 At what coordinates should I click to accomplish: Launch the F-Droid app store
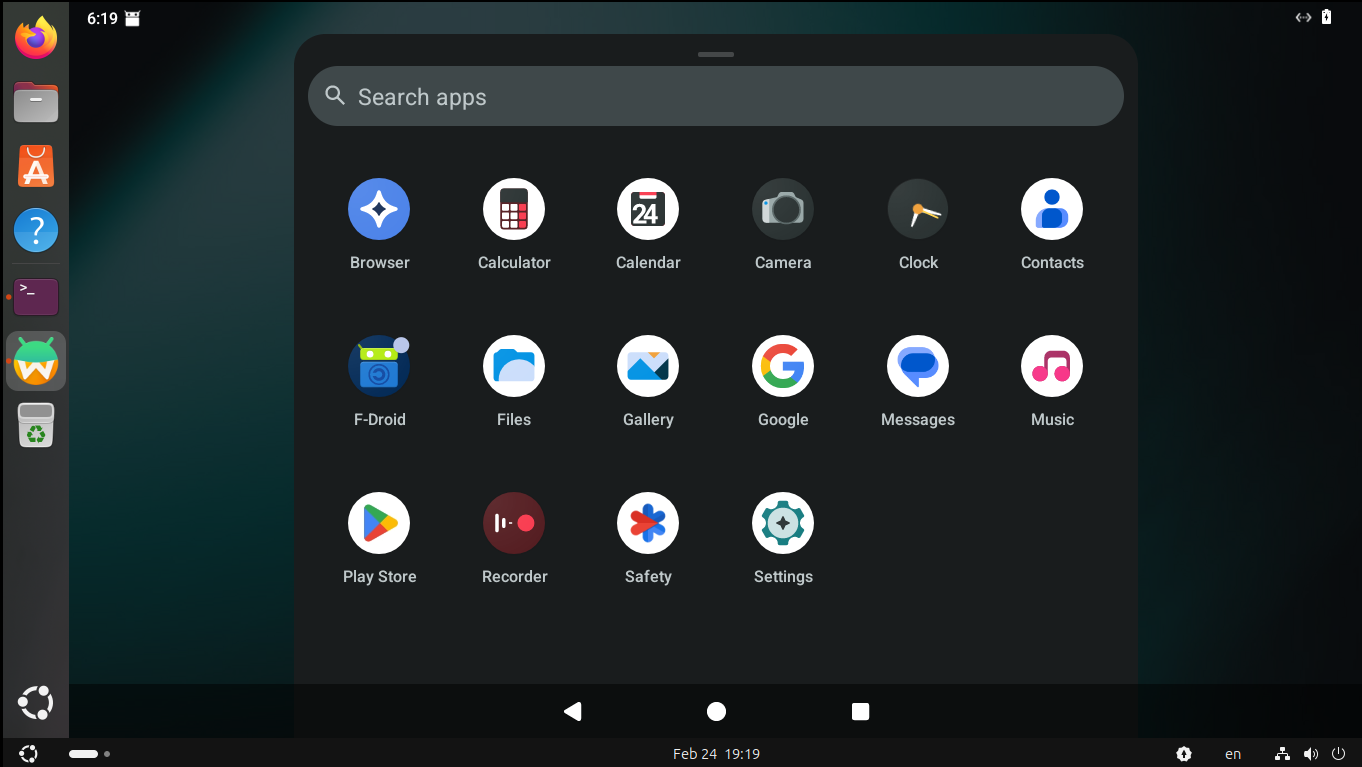(x=379, y=366)
